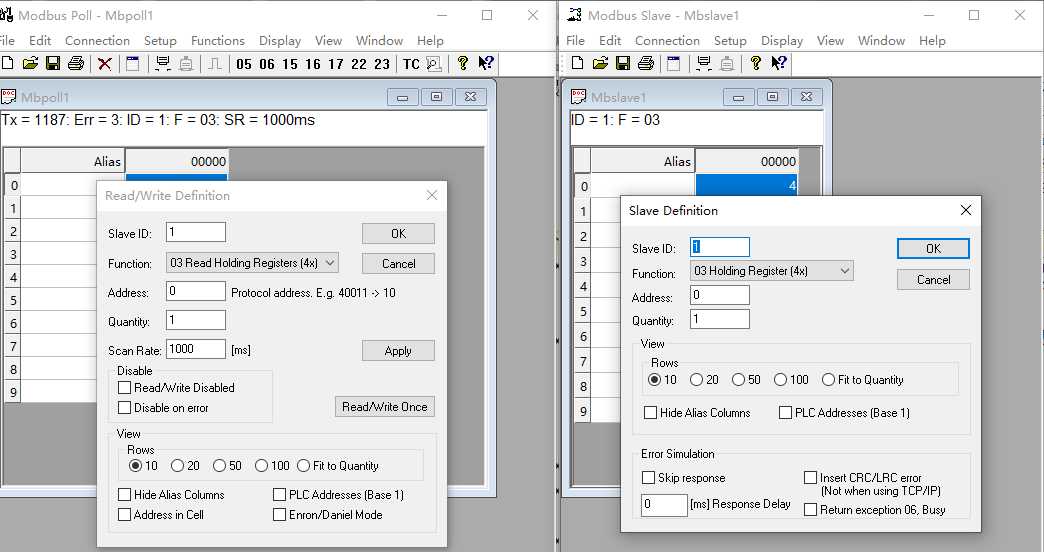Open Function dropdown 03 Holding Register in Slave

[x=772, y=271]
